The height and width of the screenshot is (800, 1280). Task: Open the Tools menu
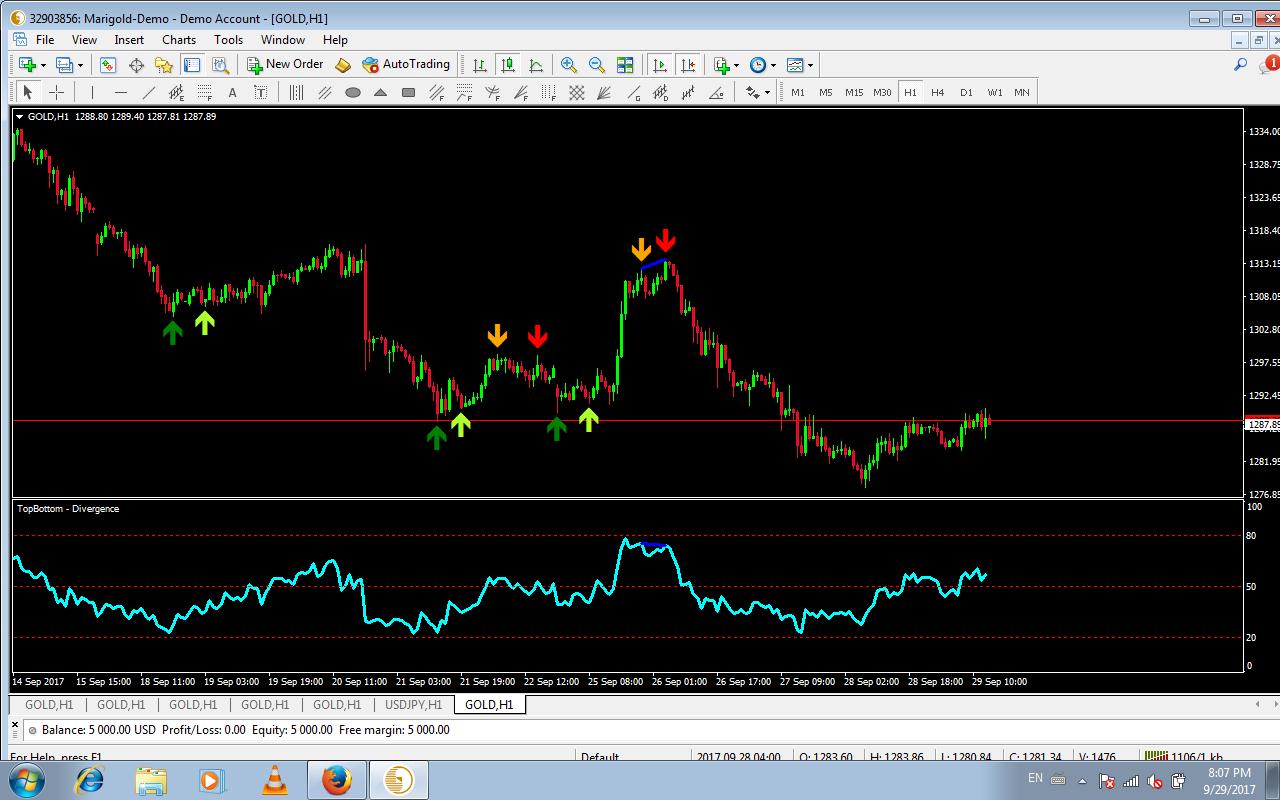(x=228, y=40)
